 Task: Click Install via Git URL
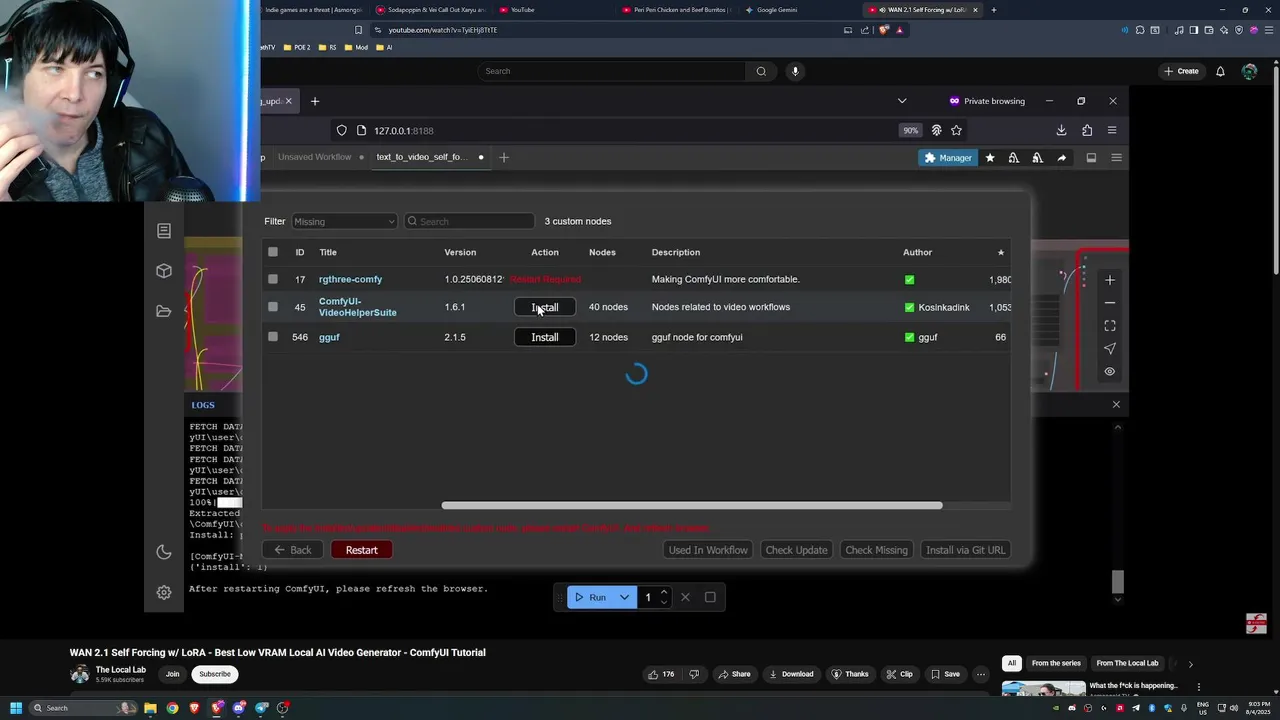pos(965,550)
